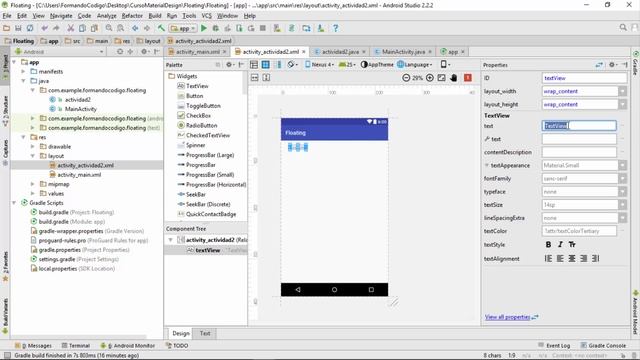
Task: Run the app with the green play icon
Action: (204, 28)
